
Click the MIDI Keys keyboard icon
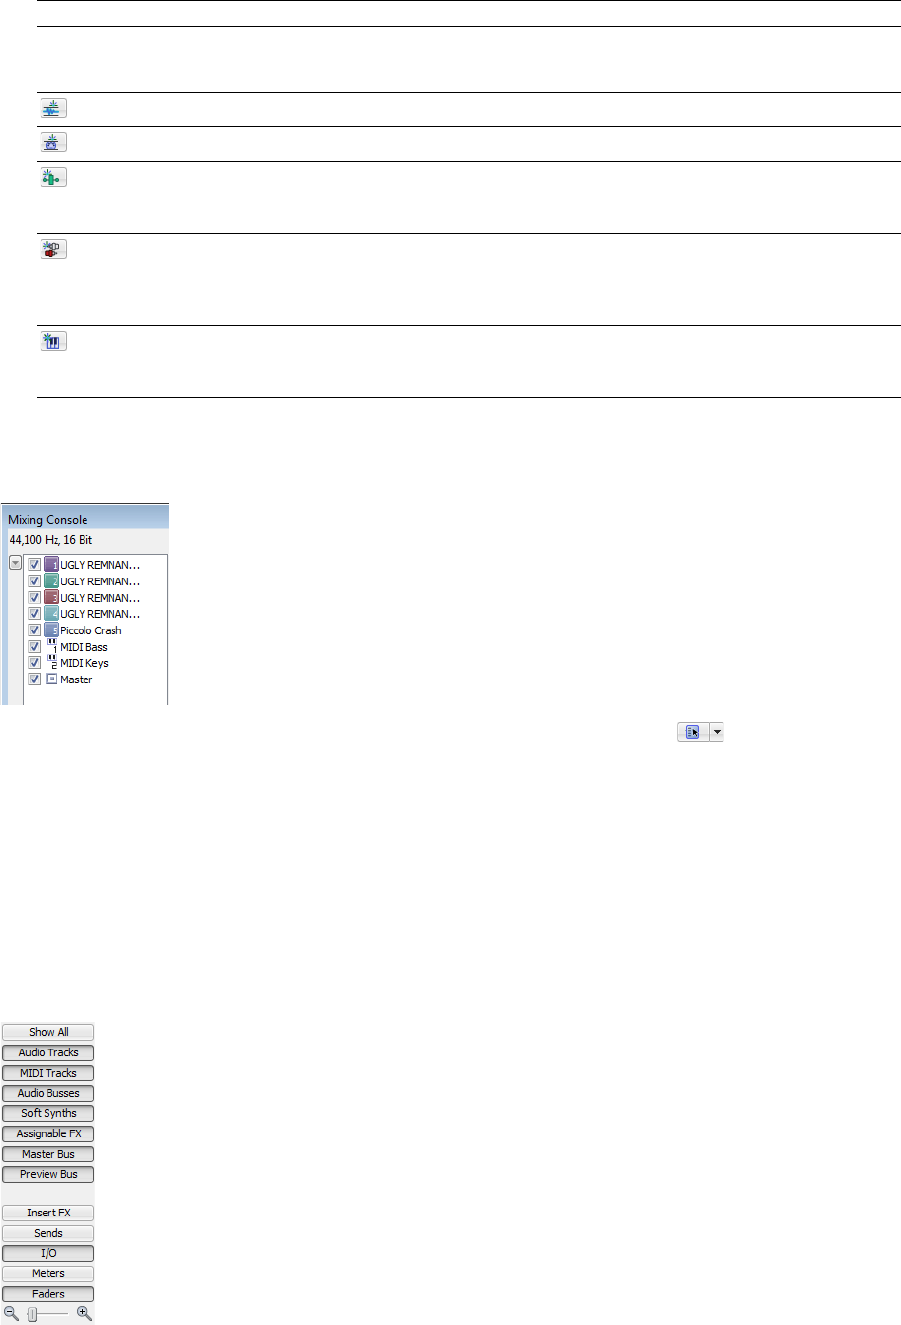[x=52, y=663]
